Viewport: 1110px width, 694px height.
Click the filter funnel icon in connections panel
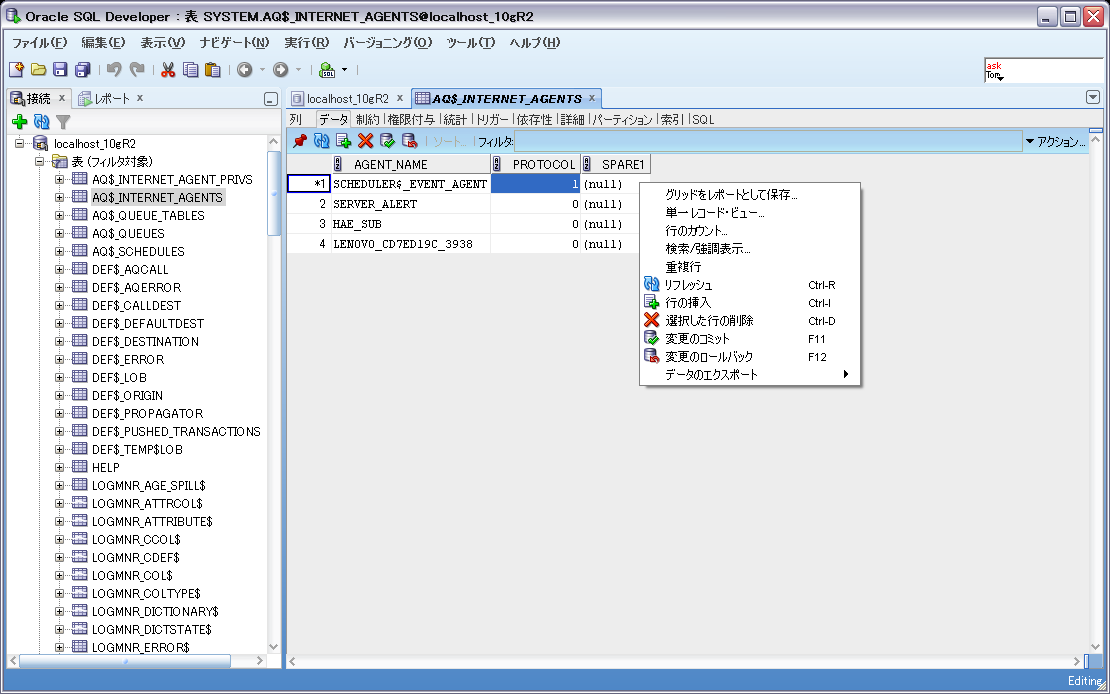pyautogui.click(x=63, y=122)
